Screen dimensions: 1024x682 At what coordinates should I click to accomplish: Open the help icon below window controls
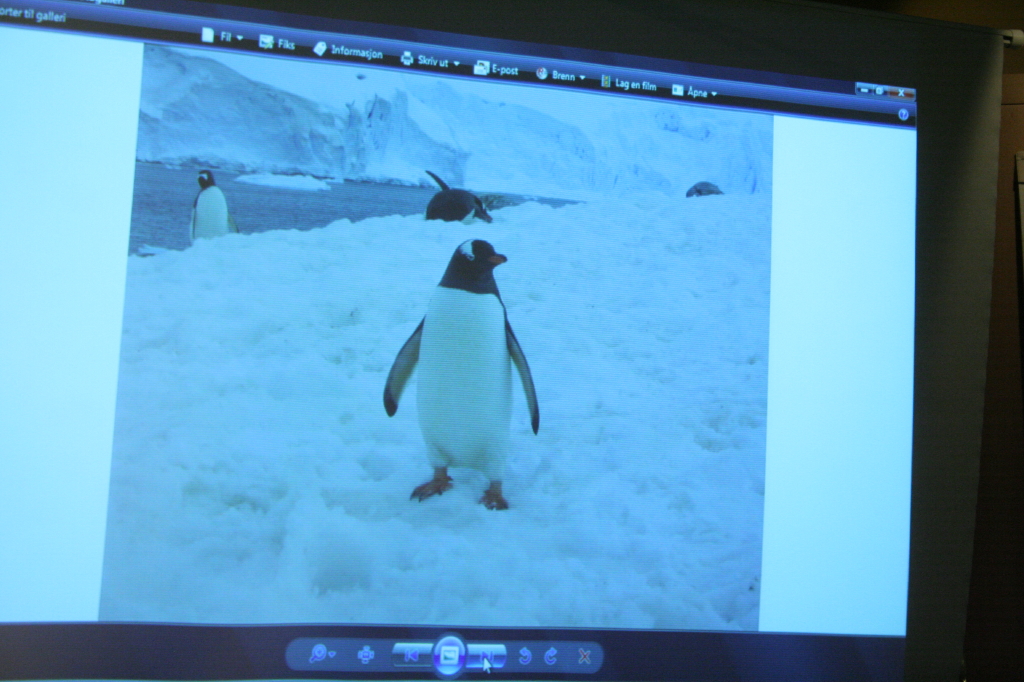pyautogui.click(x=903, y=114)
